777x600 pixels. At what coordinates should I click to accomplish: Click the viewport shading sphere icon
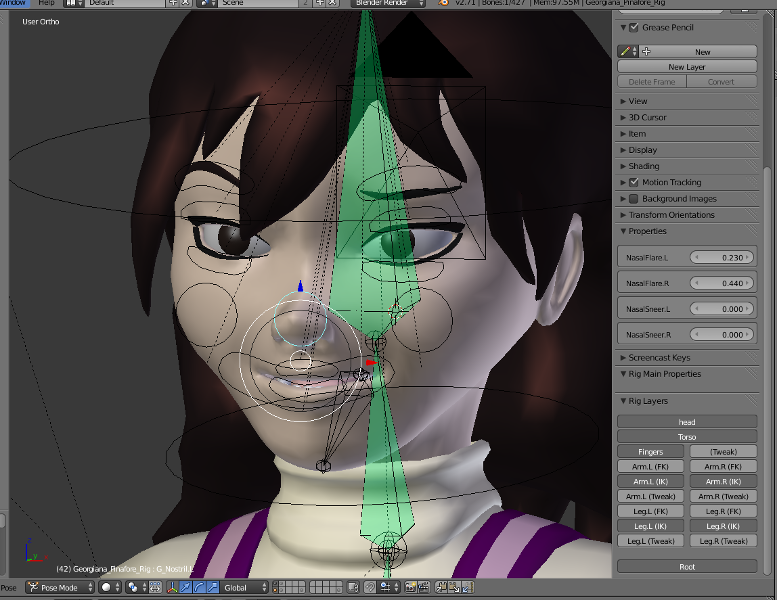tap(107, 588)
